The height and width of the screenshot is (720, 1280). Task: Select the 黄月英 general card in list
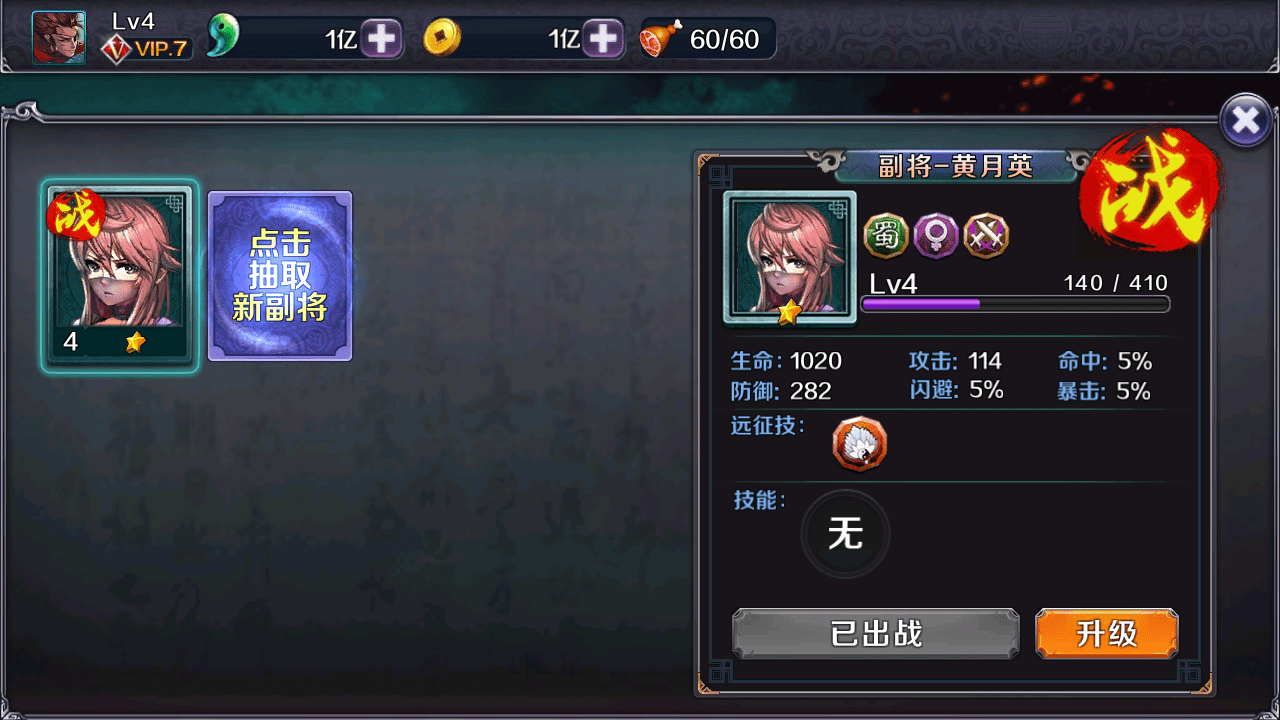point(120,277)
